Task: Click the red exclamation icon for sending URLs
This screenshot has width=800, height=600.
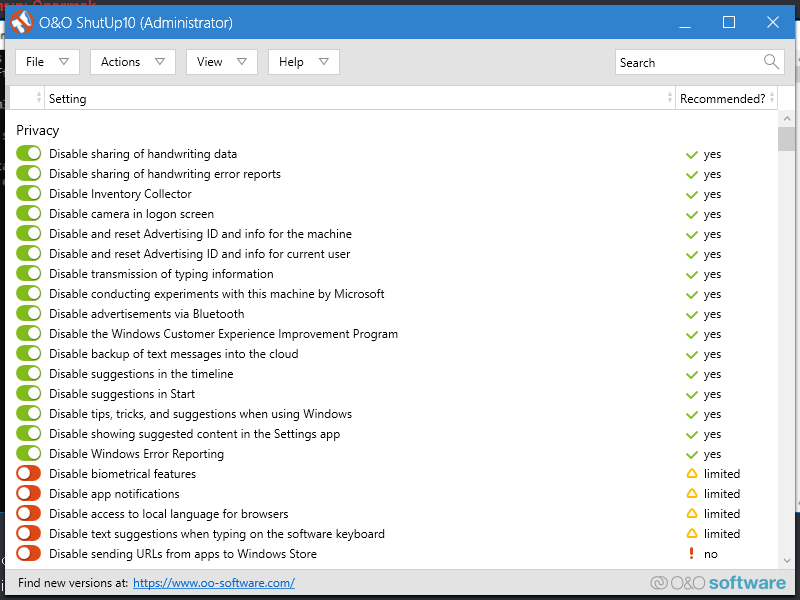Action: tap(691, 553)
